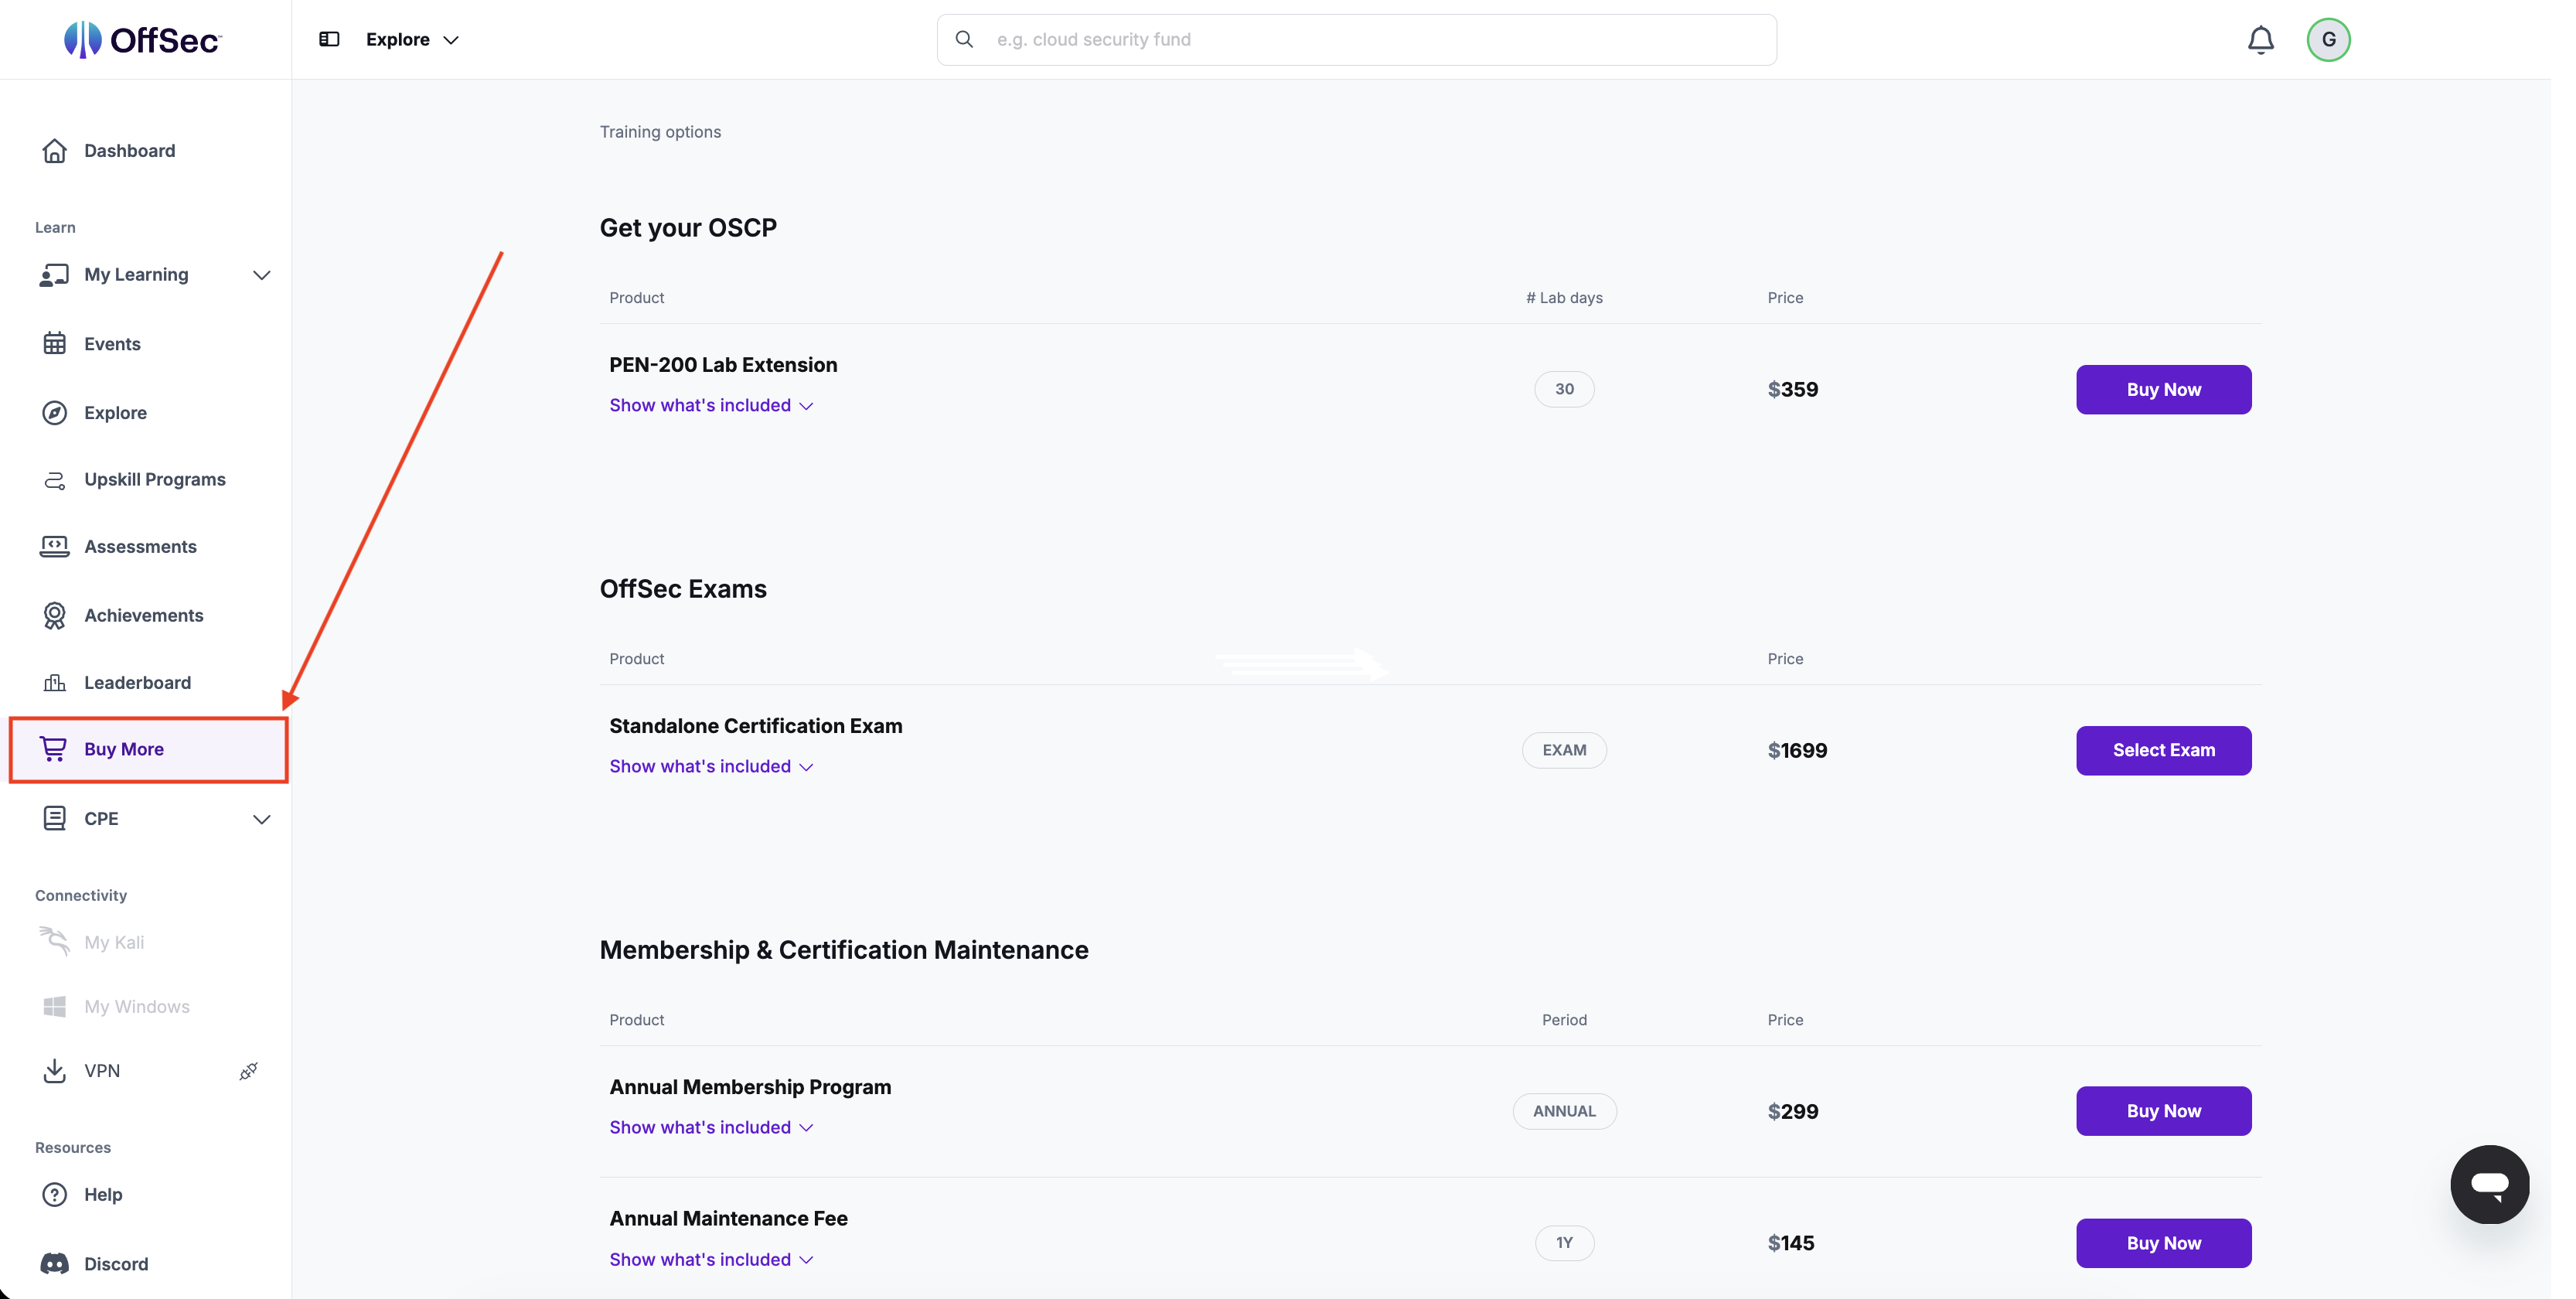Expand what's included for Annual Membership Program
Image resolution: width=2576 pixels, height=1299 pixels.
click(x=711, y=1127)
